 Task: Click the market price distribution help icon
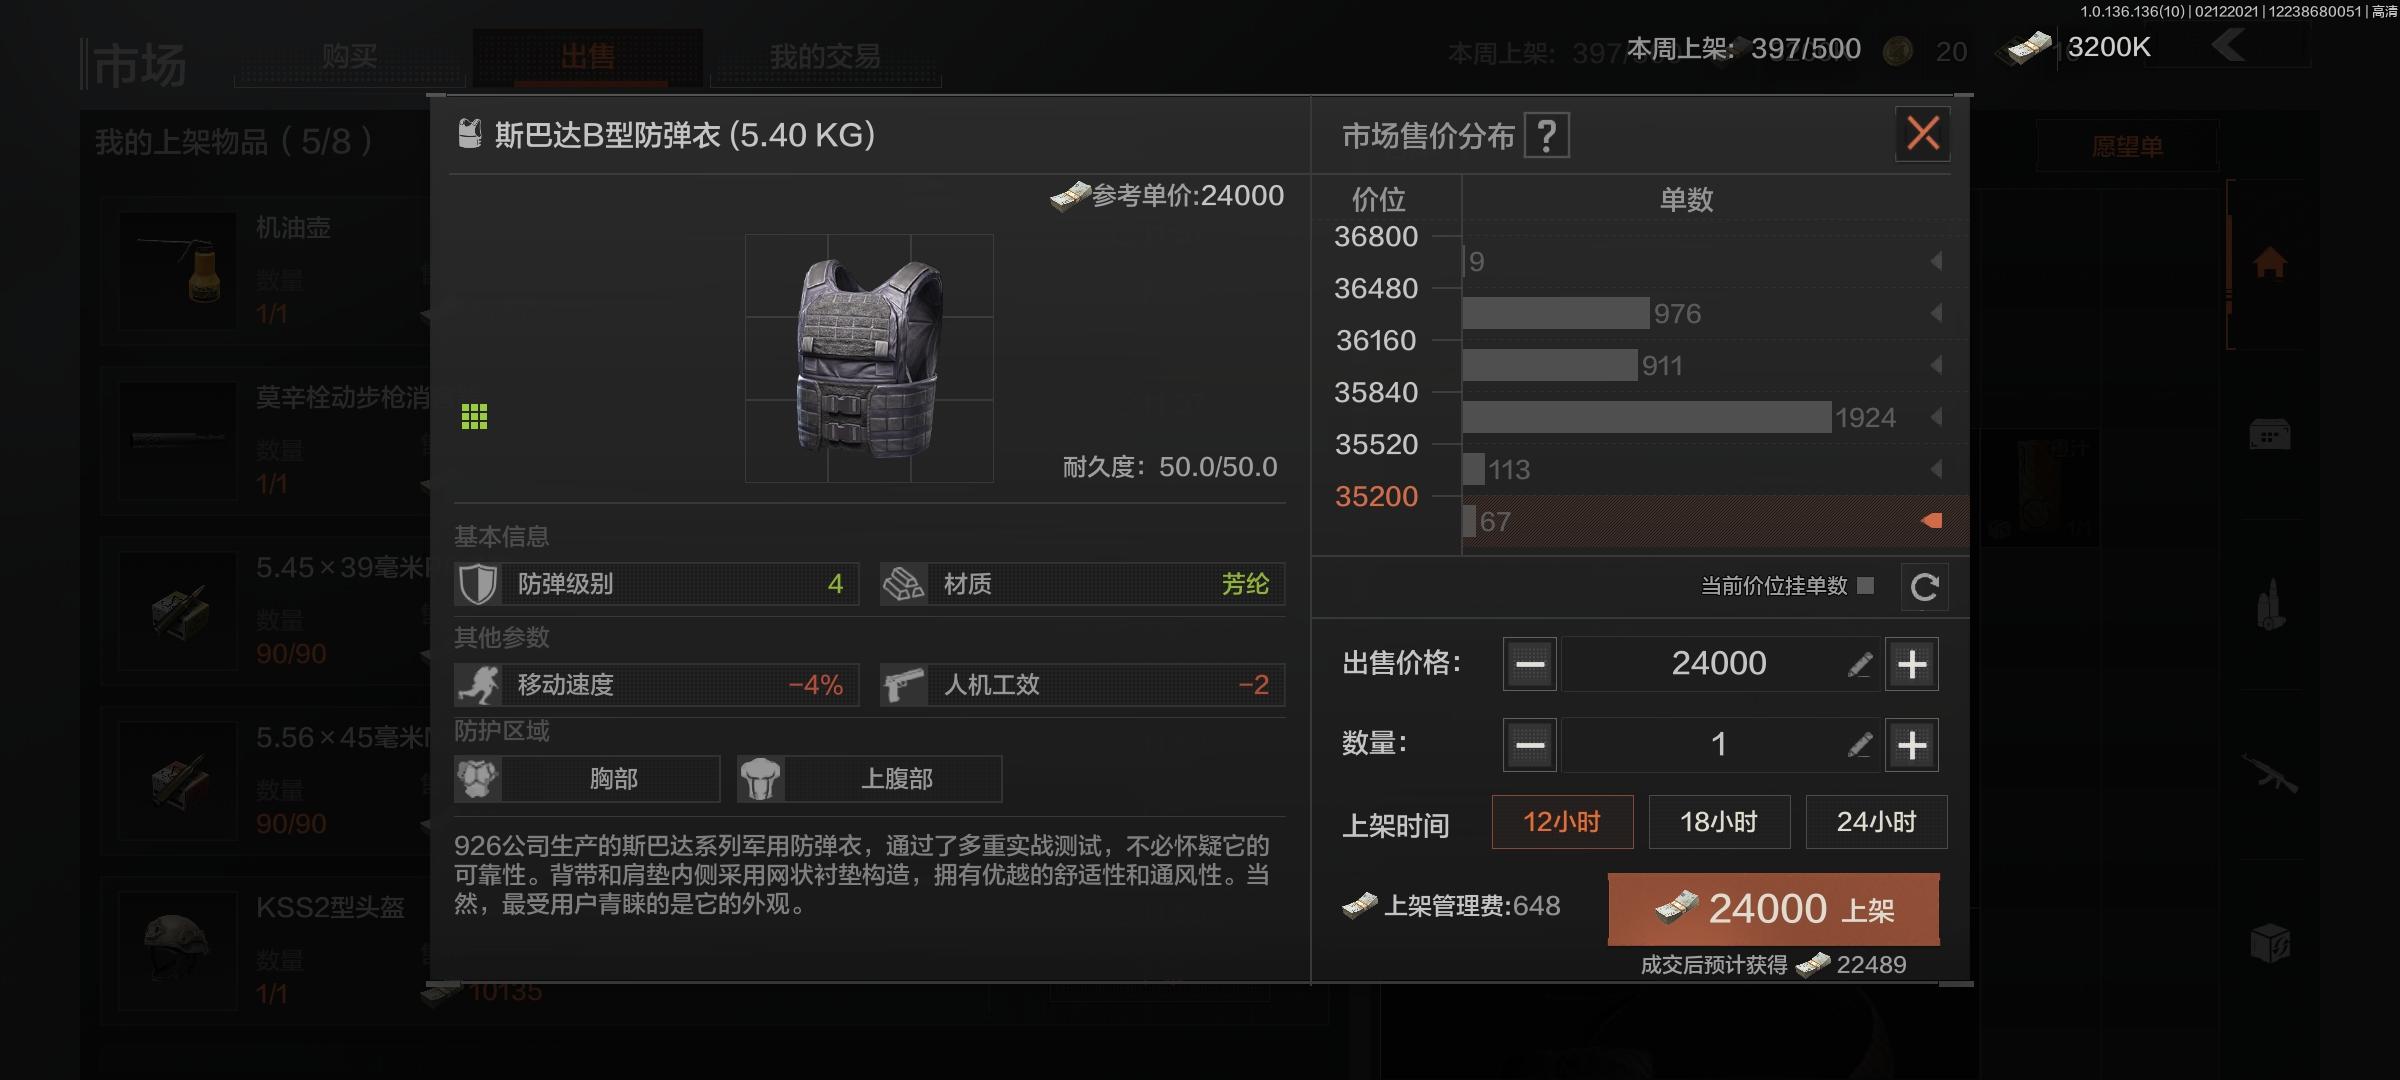click(1546, 135)
